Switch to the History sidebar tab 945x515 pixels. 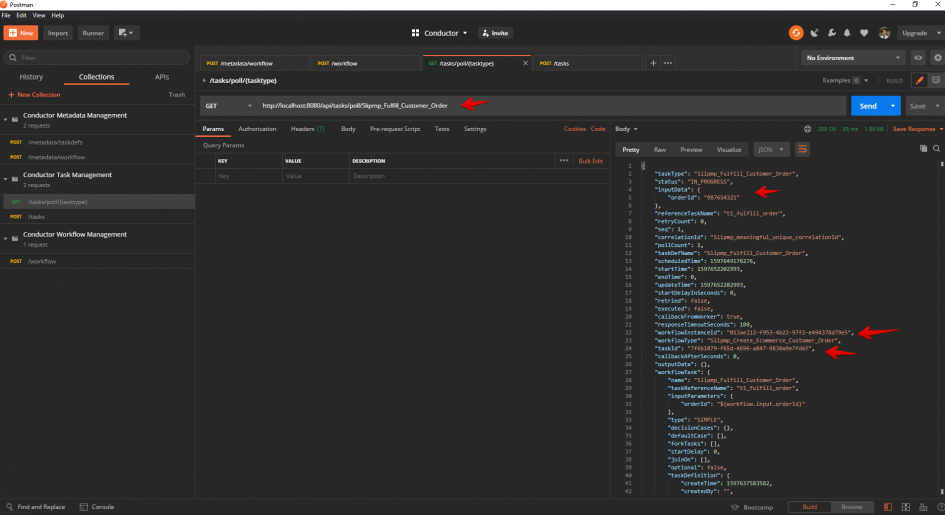point(31,77)
